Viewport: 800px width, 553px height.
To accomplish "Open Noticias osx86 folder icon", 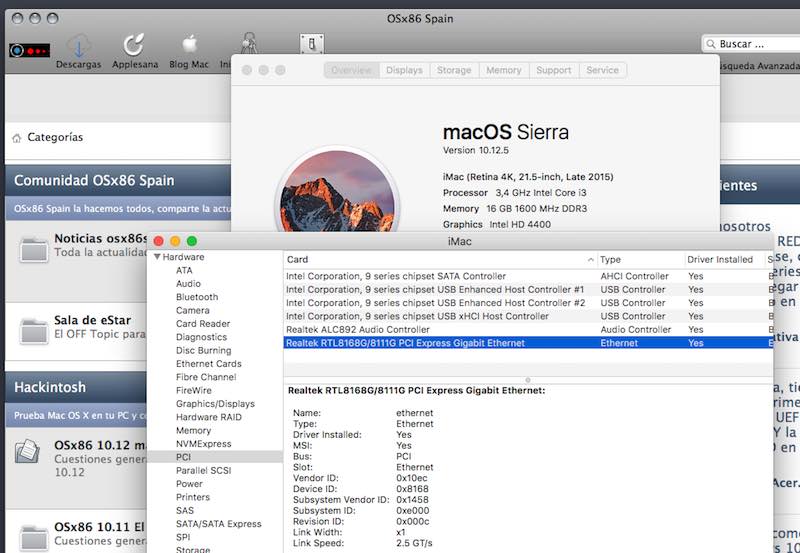I will (34, 249).
